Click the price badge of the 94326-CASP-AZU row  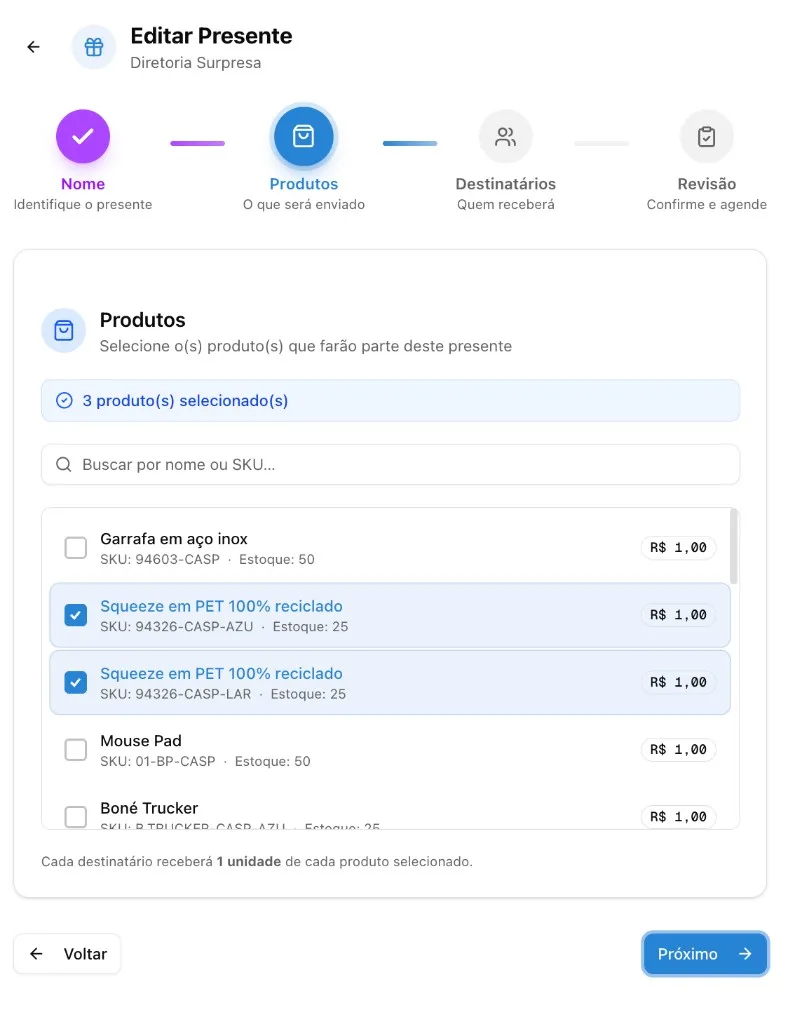(x=678, y=615)
